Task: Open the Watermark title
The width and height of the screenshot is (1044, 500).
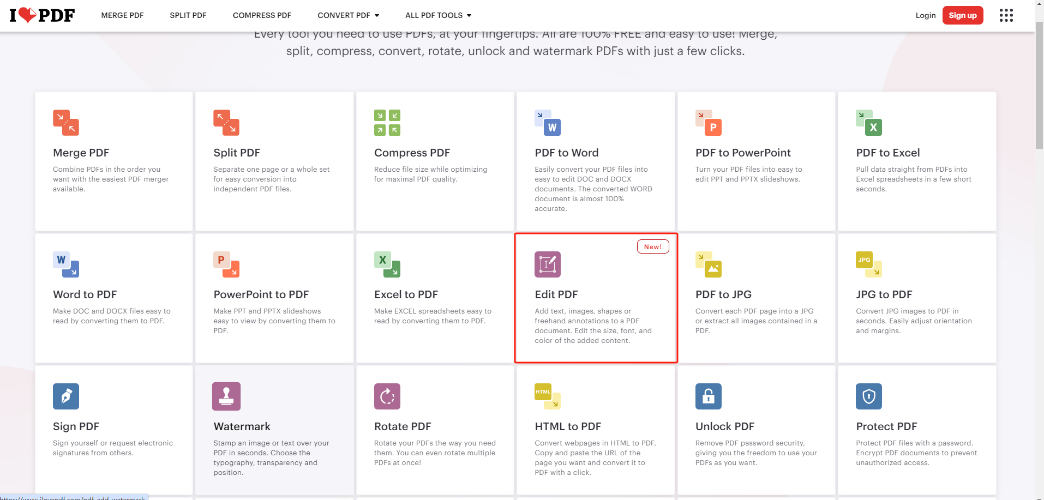Action: [242, 426]
